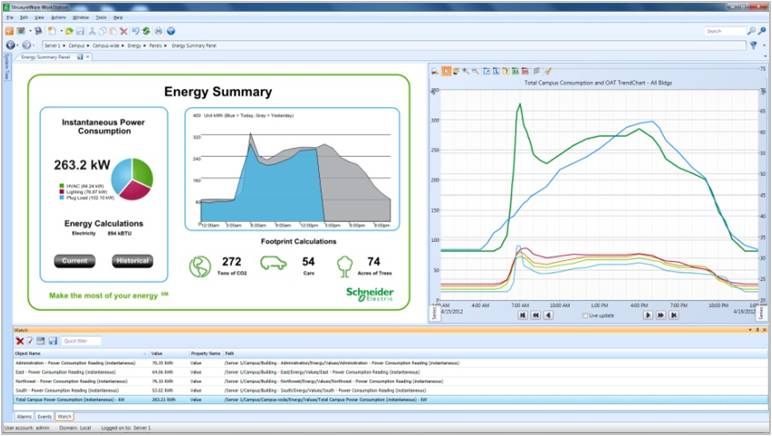Click the green grid icon in trend toolbar
This screenshot has width=772, height=436.
515,71
